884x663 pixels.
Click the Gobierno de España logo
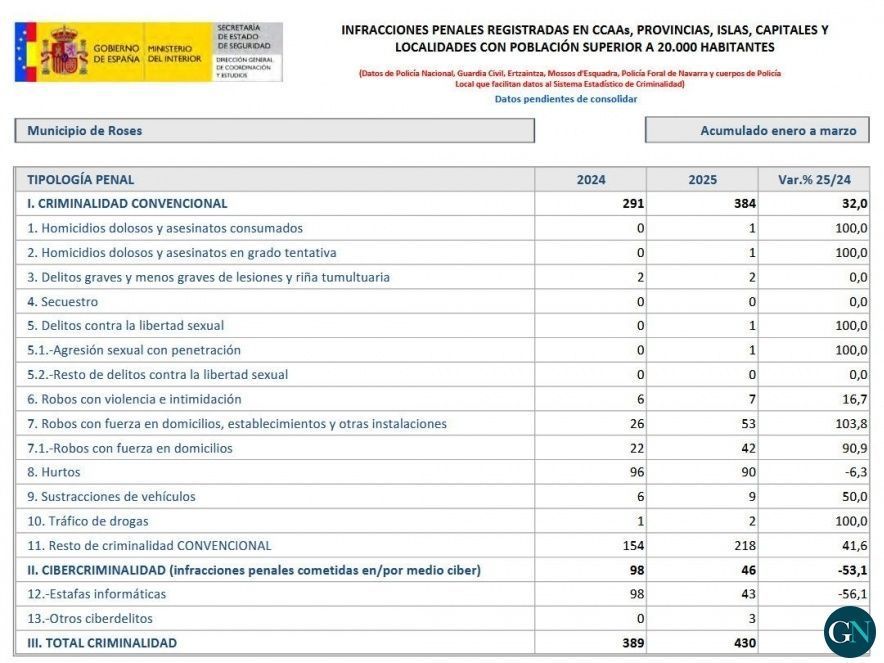click(x=148, y=52)
